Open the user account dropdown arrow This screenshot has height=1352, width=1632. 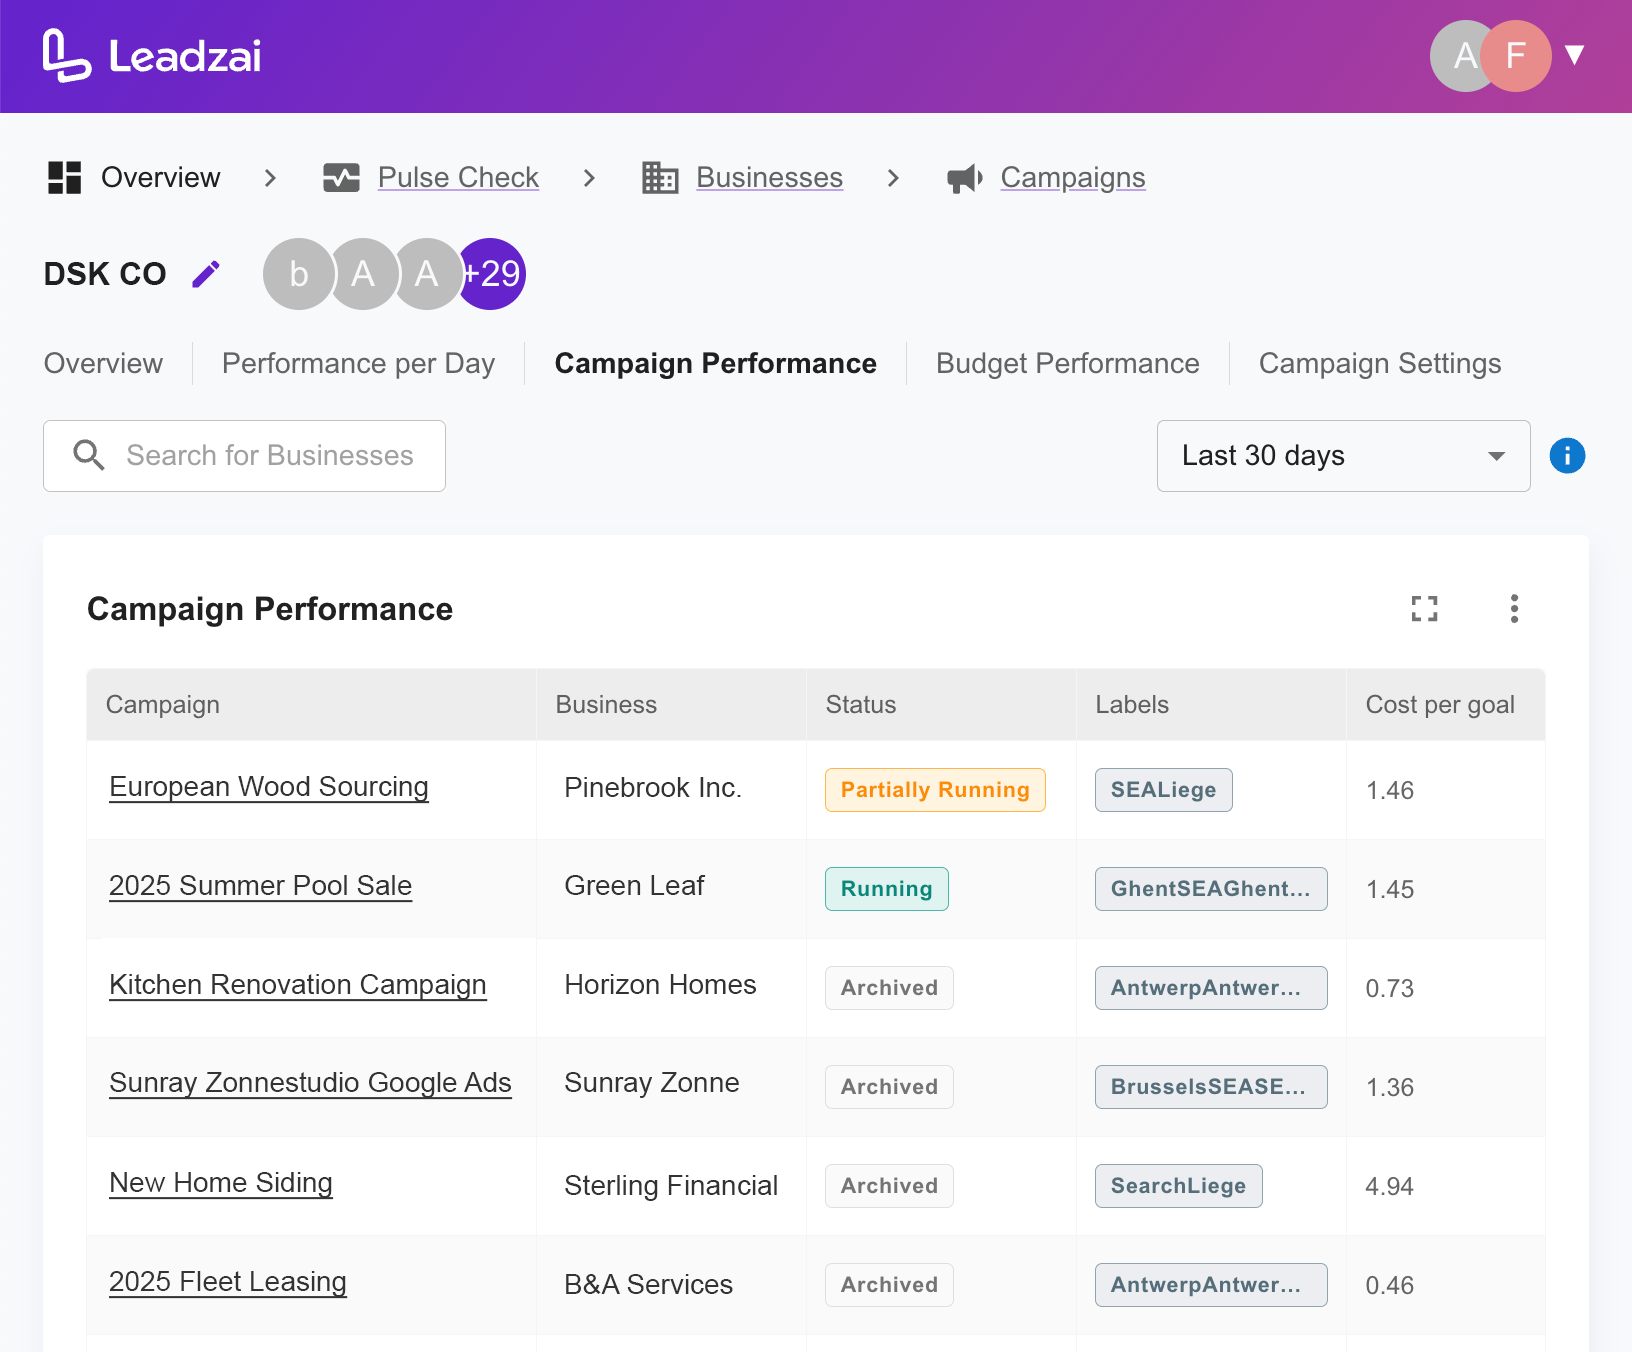(1575, 55)
